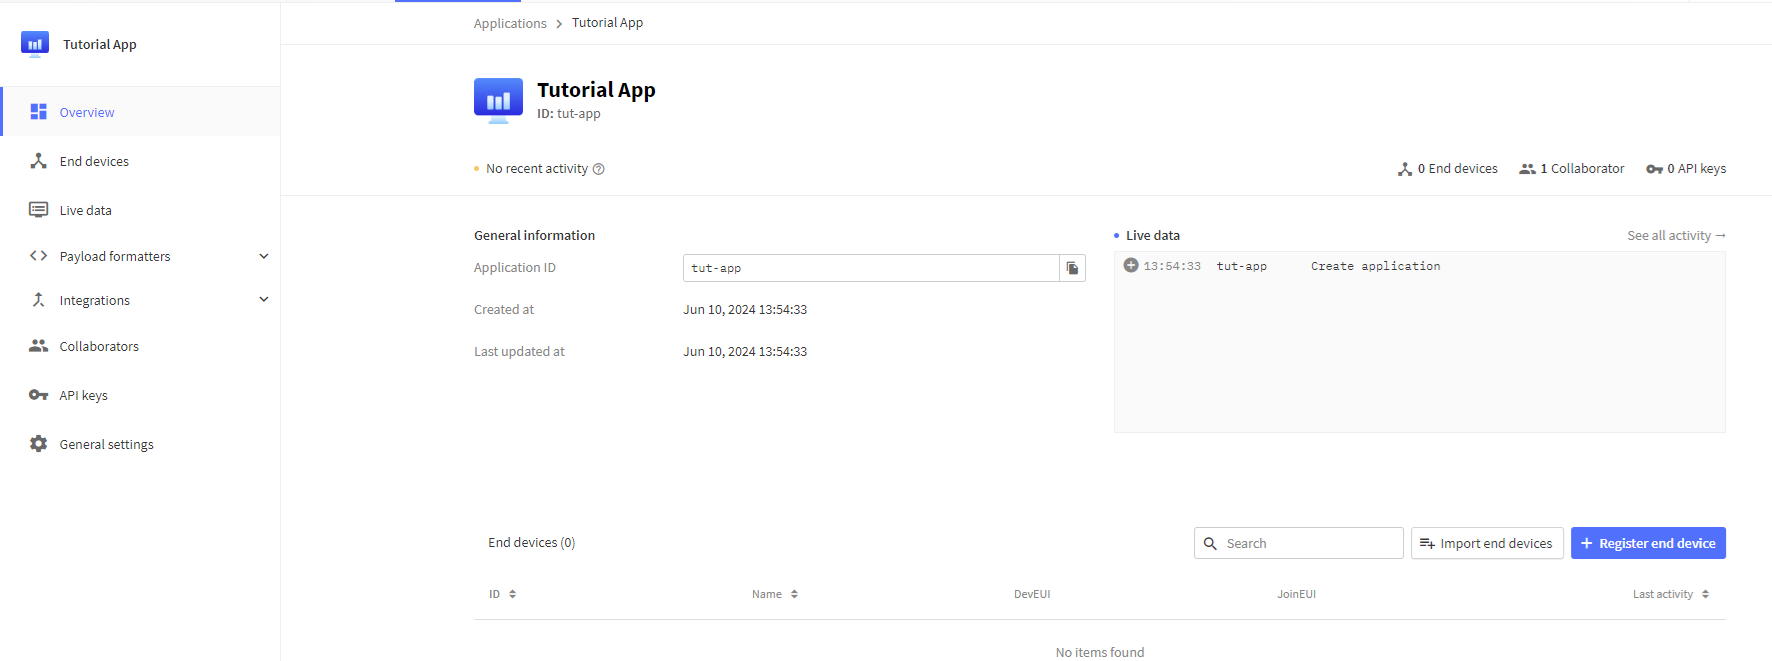
Task: Click the Collaborators people icon in sidebar
Action: (x=38, y=346)
